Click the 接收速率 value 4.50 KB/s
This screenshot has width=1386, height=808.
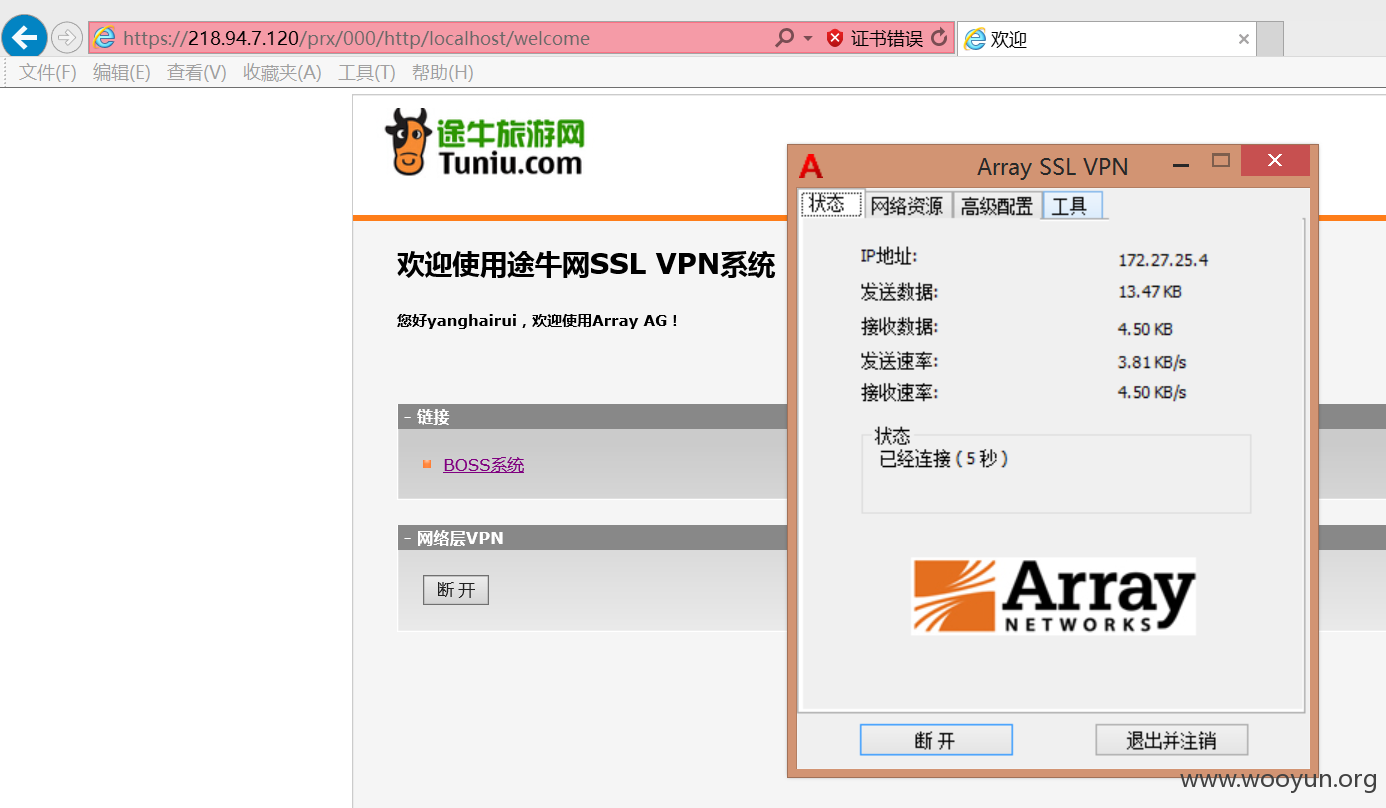[x=1152, y=392]
